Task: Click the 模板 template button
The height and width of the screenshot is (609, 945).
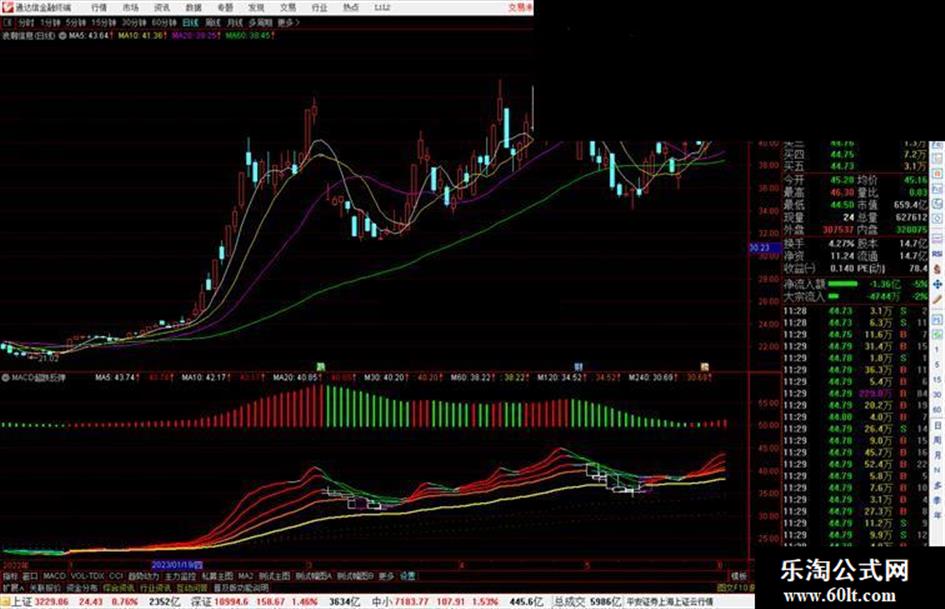Action: [x=738, y=576]
